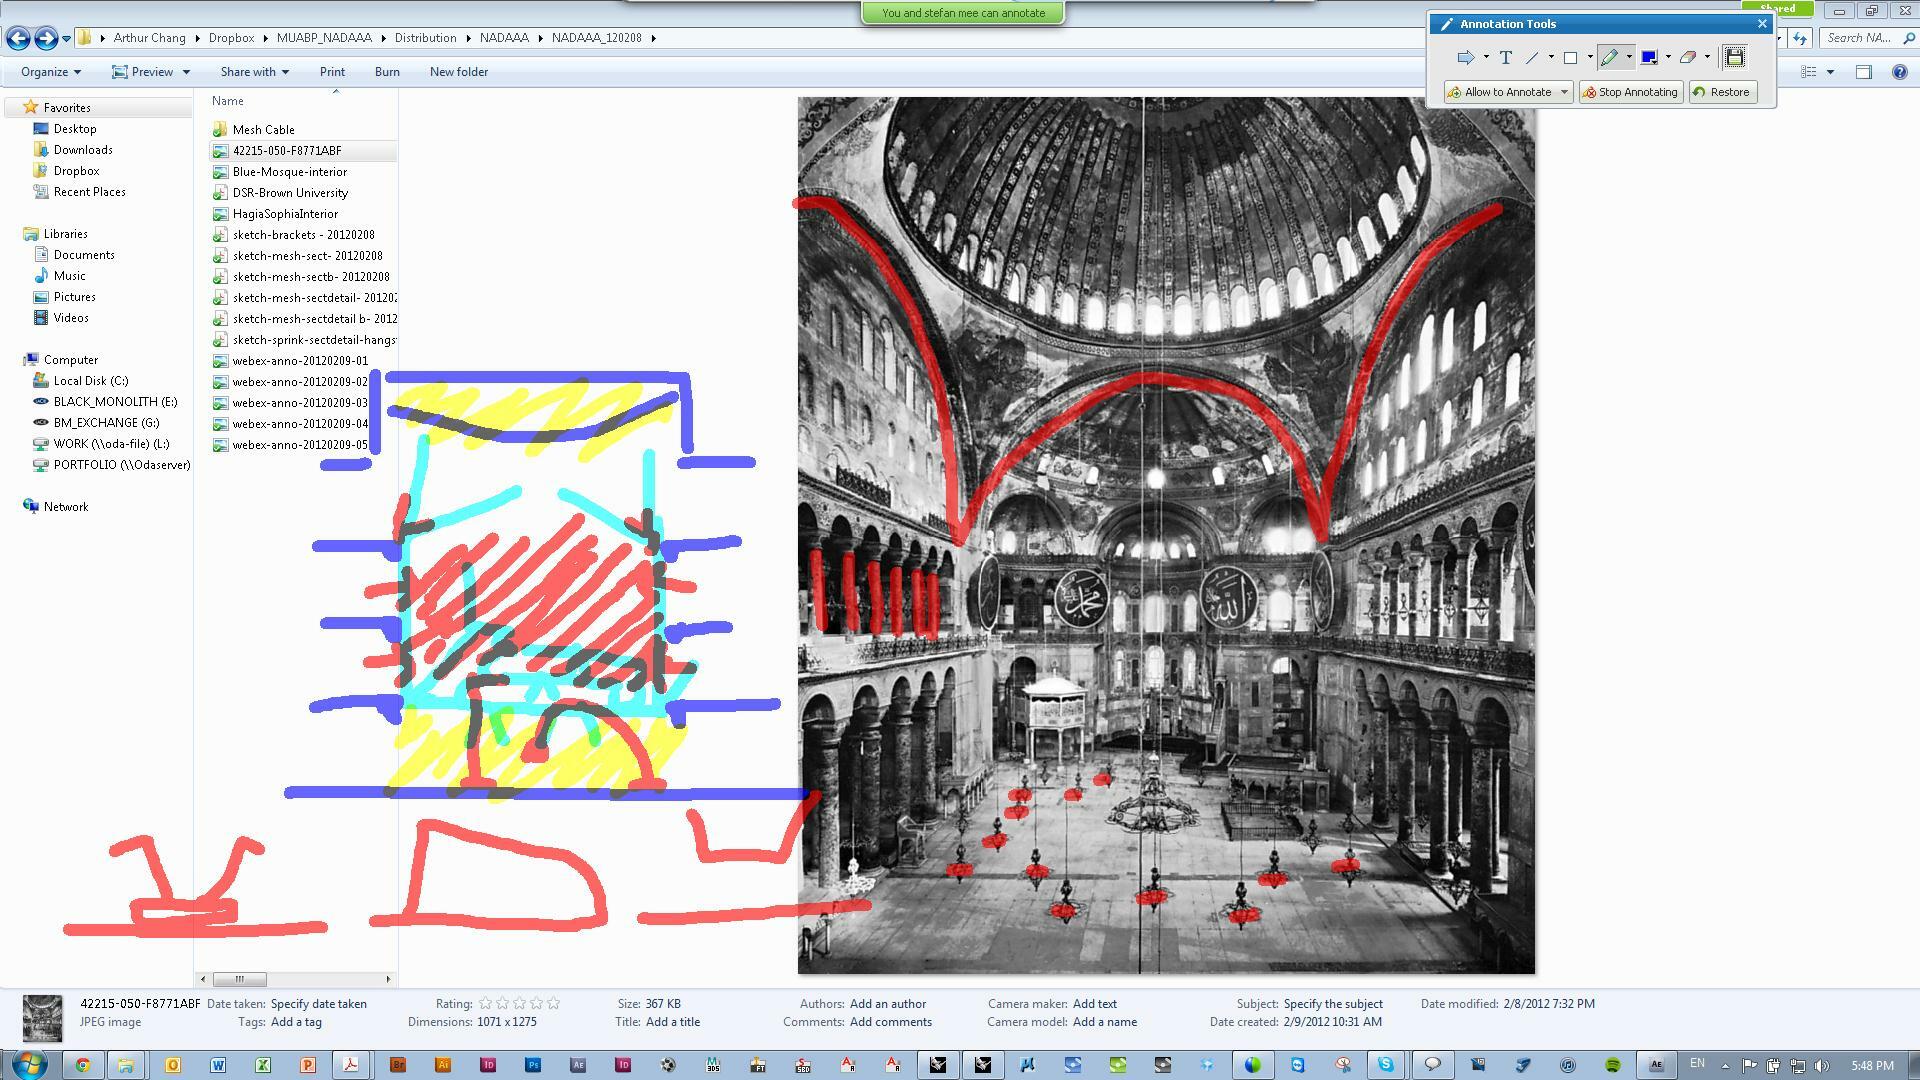Click Preview in Explorer toolbar
The height and width of the screenshot is (1080, 1920).
click(151, 72)
